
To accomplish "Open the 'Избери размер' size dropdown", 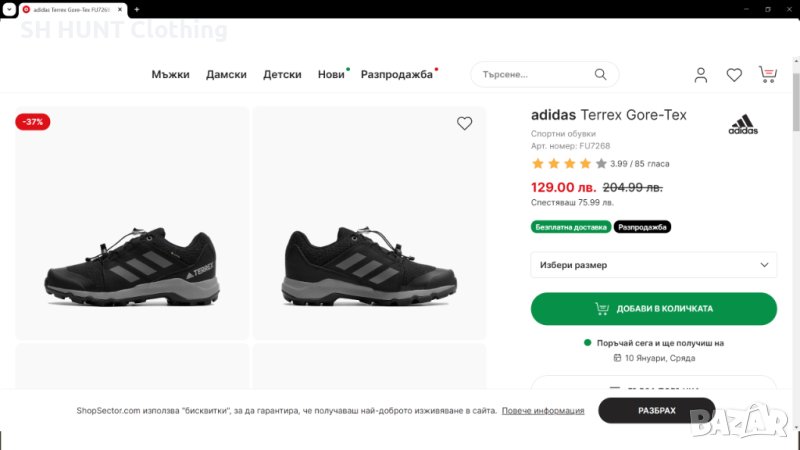I will click(x=653, y=265).
